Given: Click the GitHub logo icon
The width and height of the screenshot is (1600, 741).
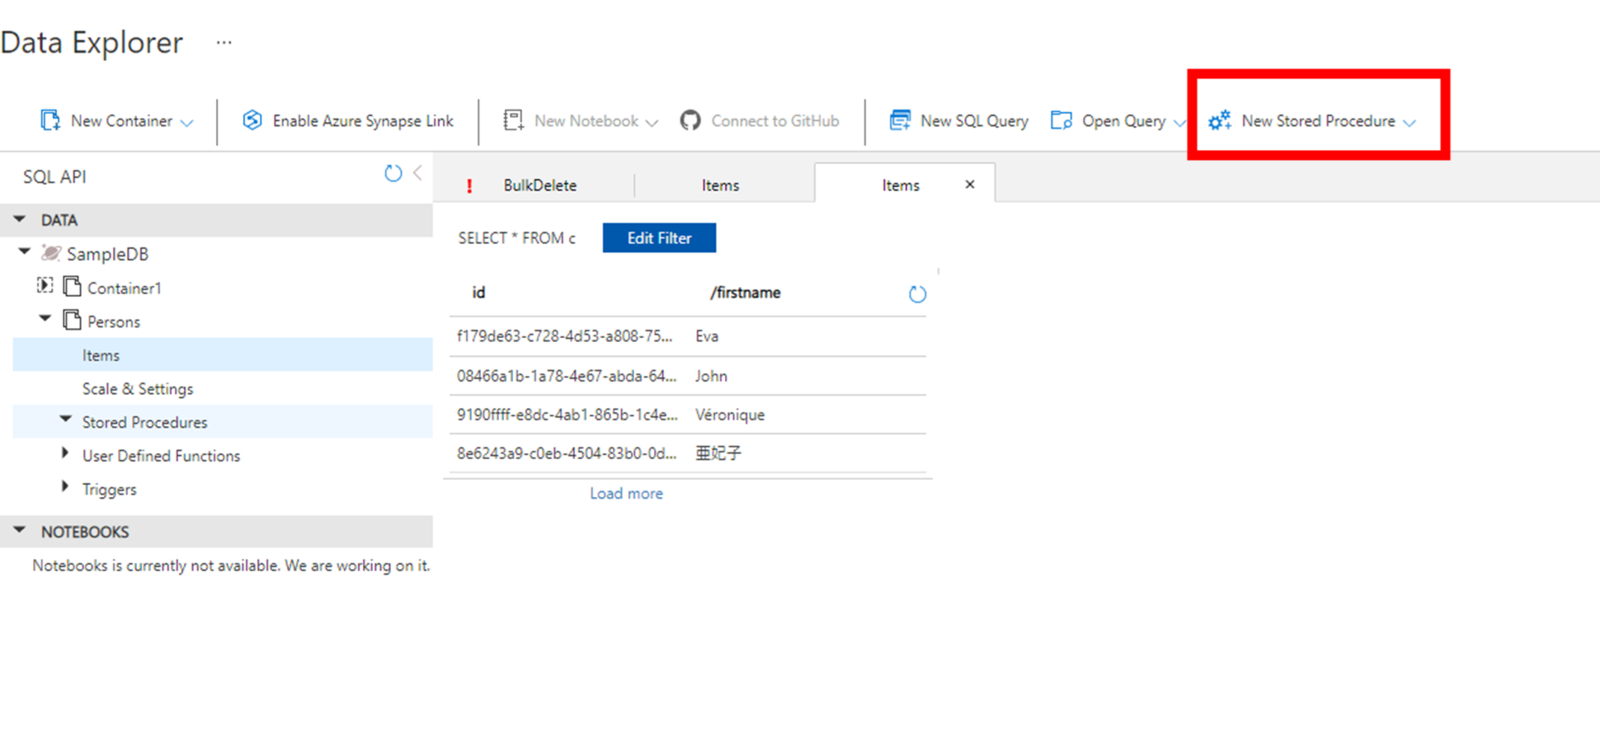Looking at the screenshot, I should coord(690,121).
